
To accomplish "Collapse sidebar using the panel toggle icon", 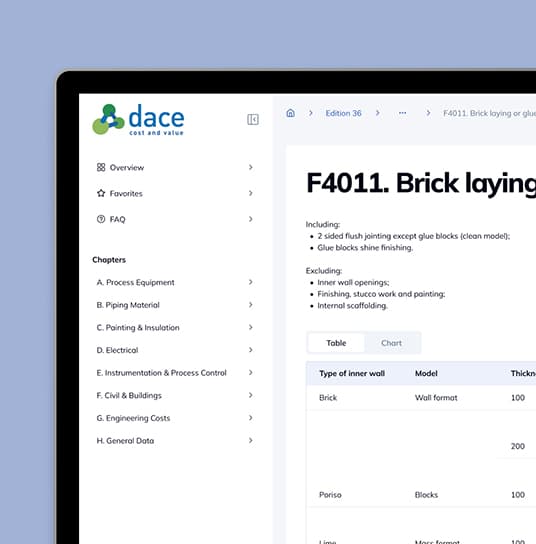I will click(x=253, y=119).
